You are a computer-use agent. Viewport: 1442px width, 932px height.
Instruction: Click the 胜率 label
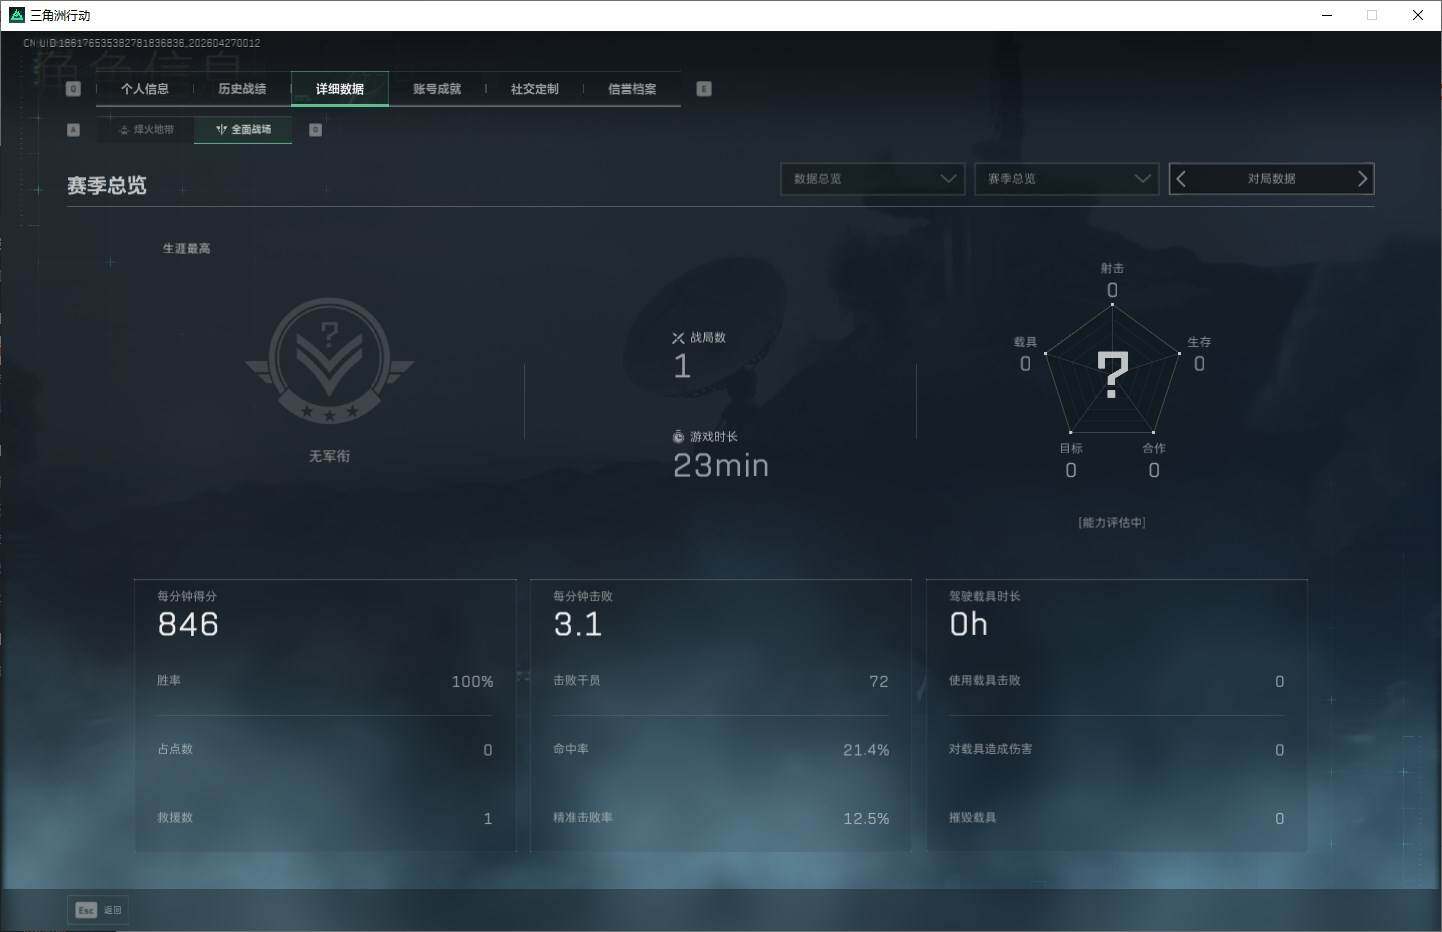point(169,681)
